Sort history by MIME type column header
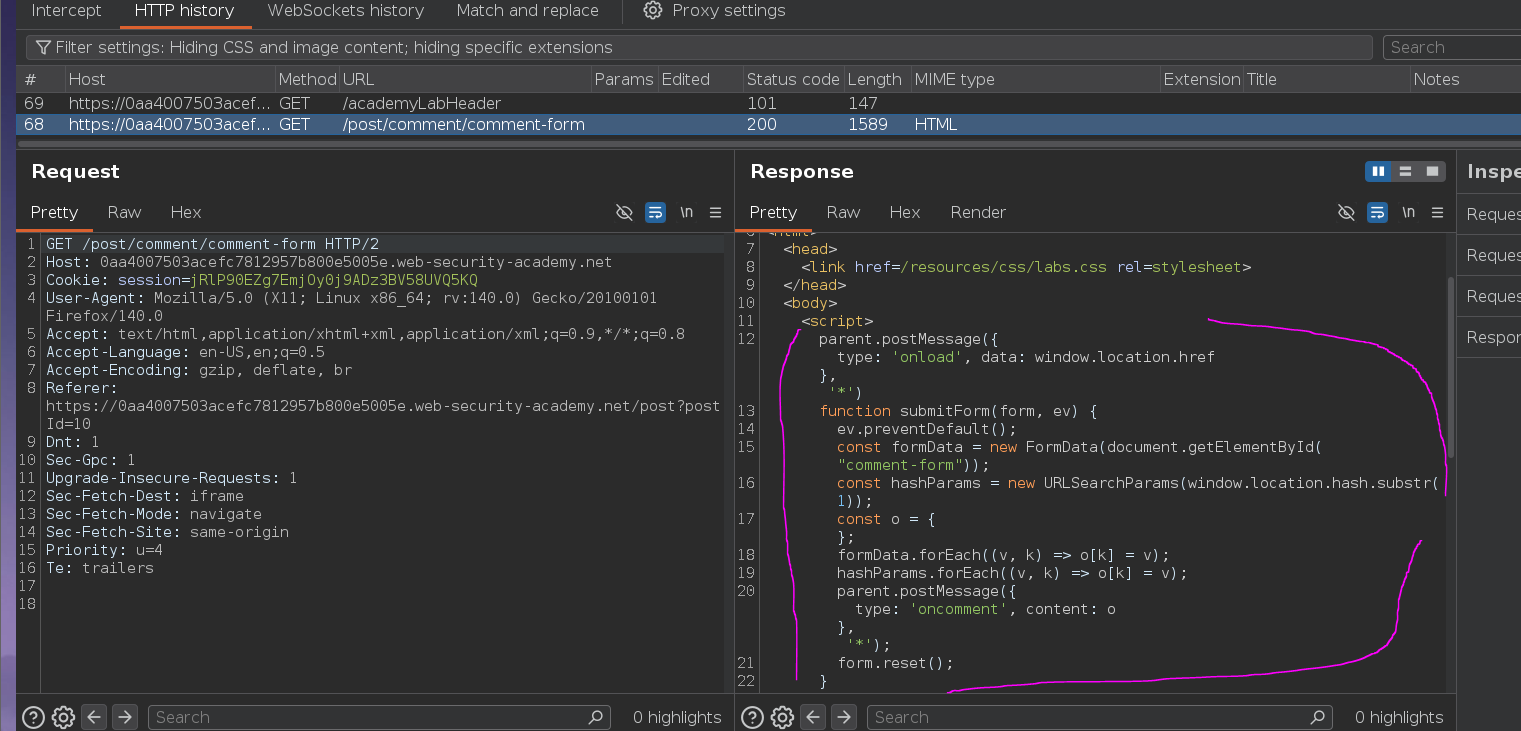The width and height of the screenshot is (1521, 731). tap(1035, 79)
